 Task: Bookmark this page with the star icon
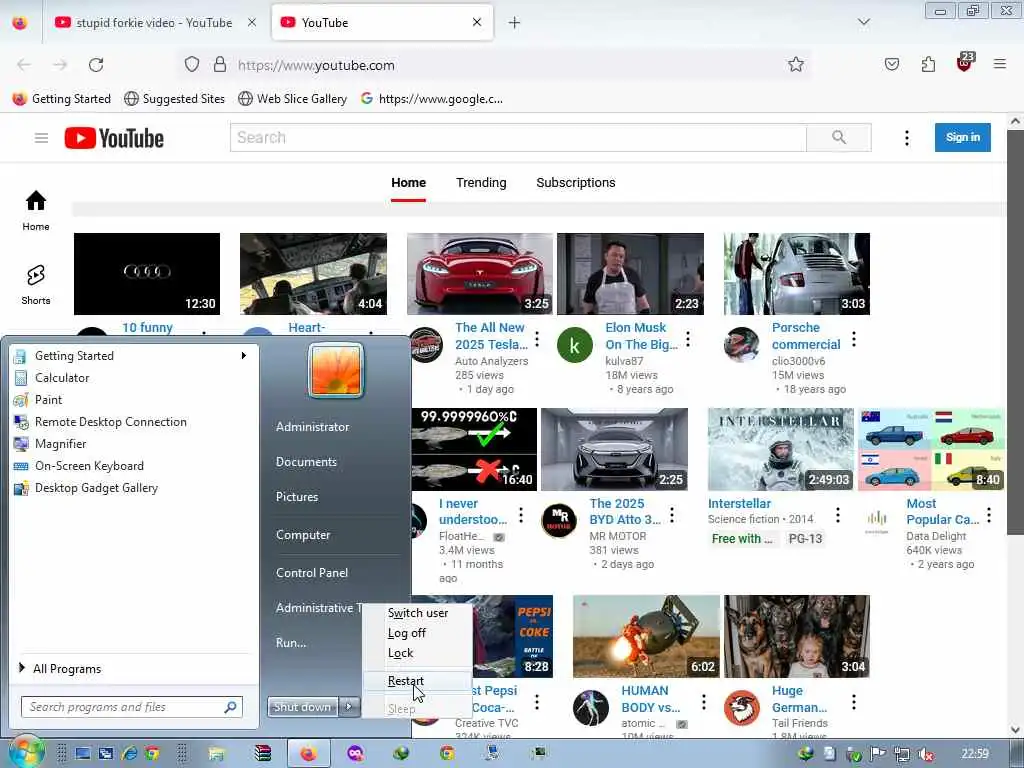(x=795, y=64)
